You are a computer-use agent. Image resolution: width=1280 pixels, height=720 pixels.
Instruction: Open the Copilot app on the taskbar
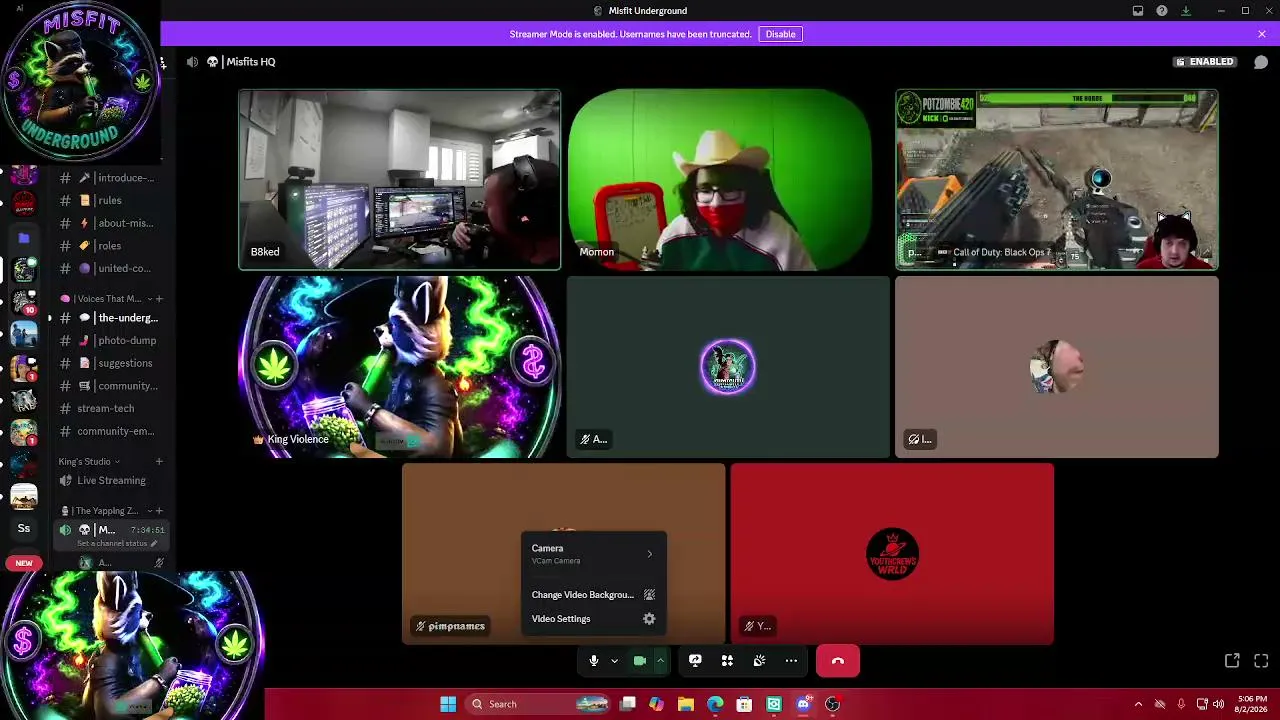point(656,704)
